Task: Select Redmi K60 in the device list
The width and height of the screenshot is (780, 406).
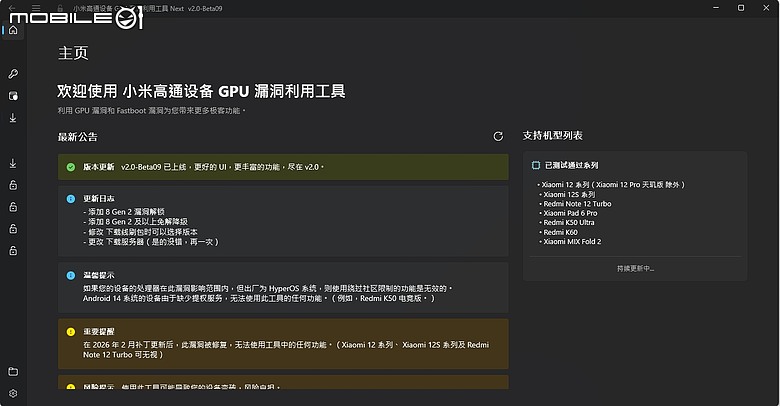Action: coord(559,232)
